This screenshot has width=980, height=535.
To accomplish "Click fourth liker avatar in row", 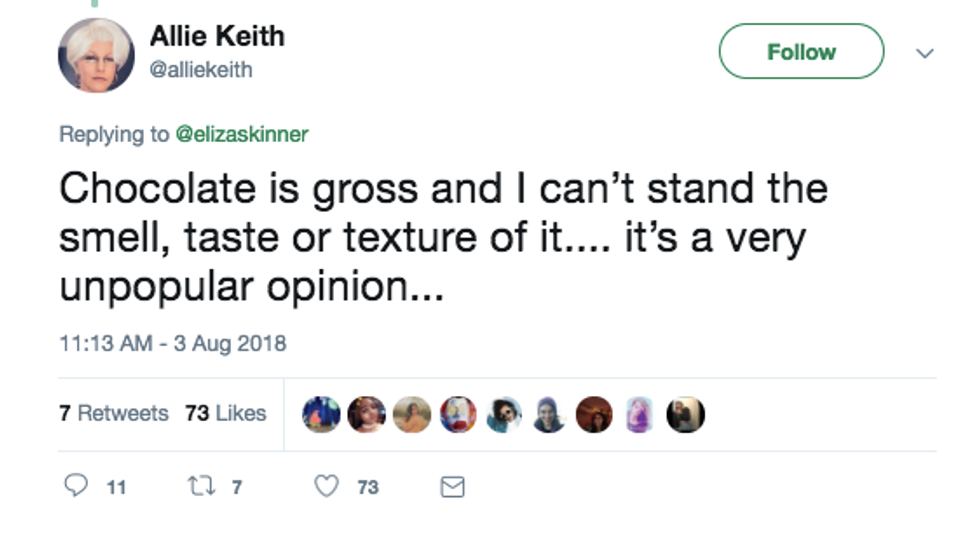I will (458, 414).
